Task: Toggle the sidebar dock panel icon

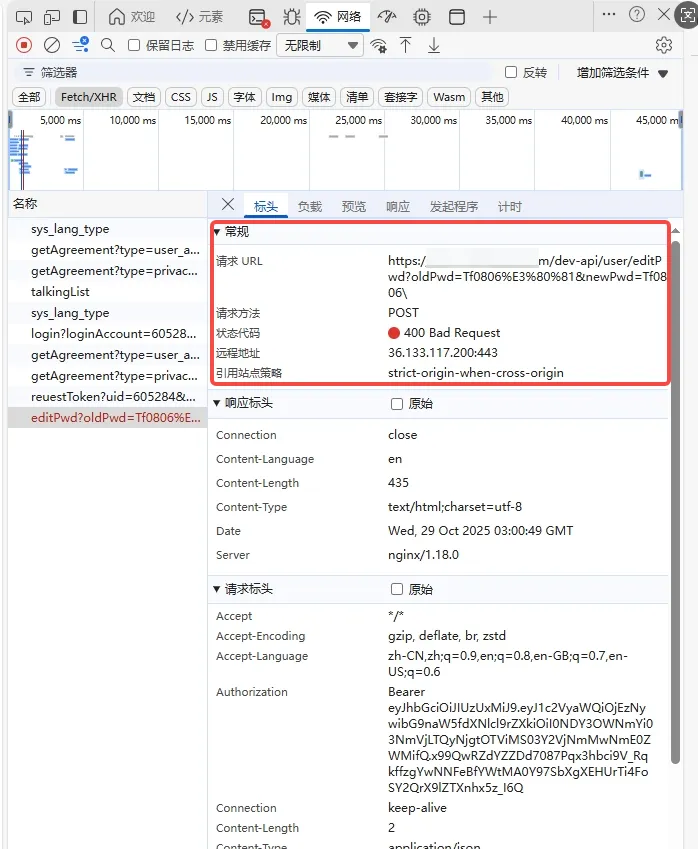Action: (80, 17)
